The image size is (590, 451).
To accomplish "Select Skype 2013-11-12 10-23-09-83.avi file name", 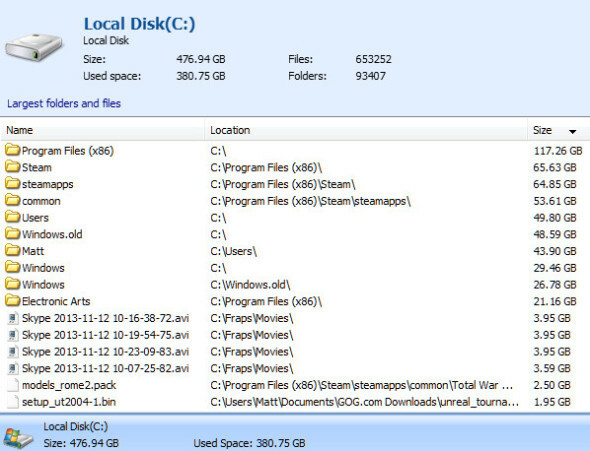I will pyautogui.click(x=105, y=352).
